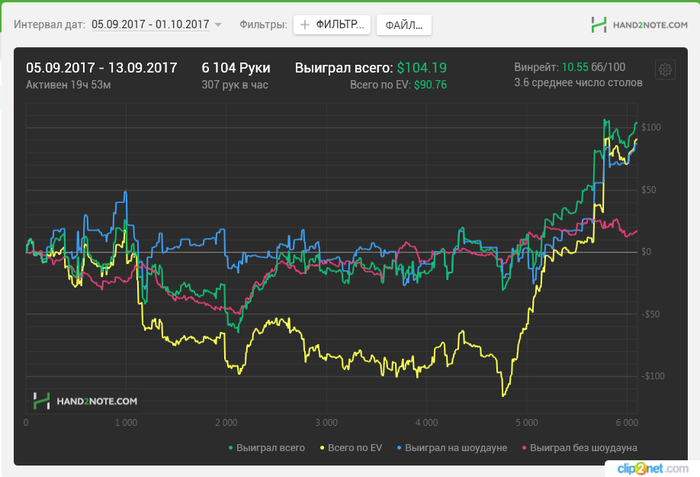The image size is (700, 477).
Task: Click the 6 104 Руки hands count
Action: tap(236, 68)
